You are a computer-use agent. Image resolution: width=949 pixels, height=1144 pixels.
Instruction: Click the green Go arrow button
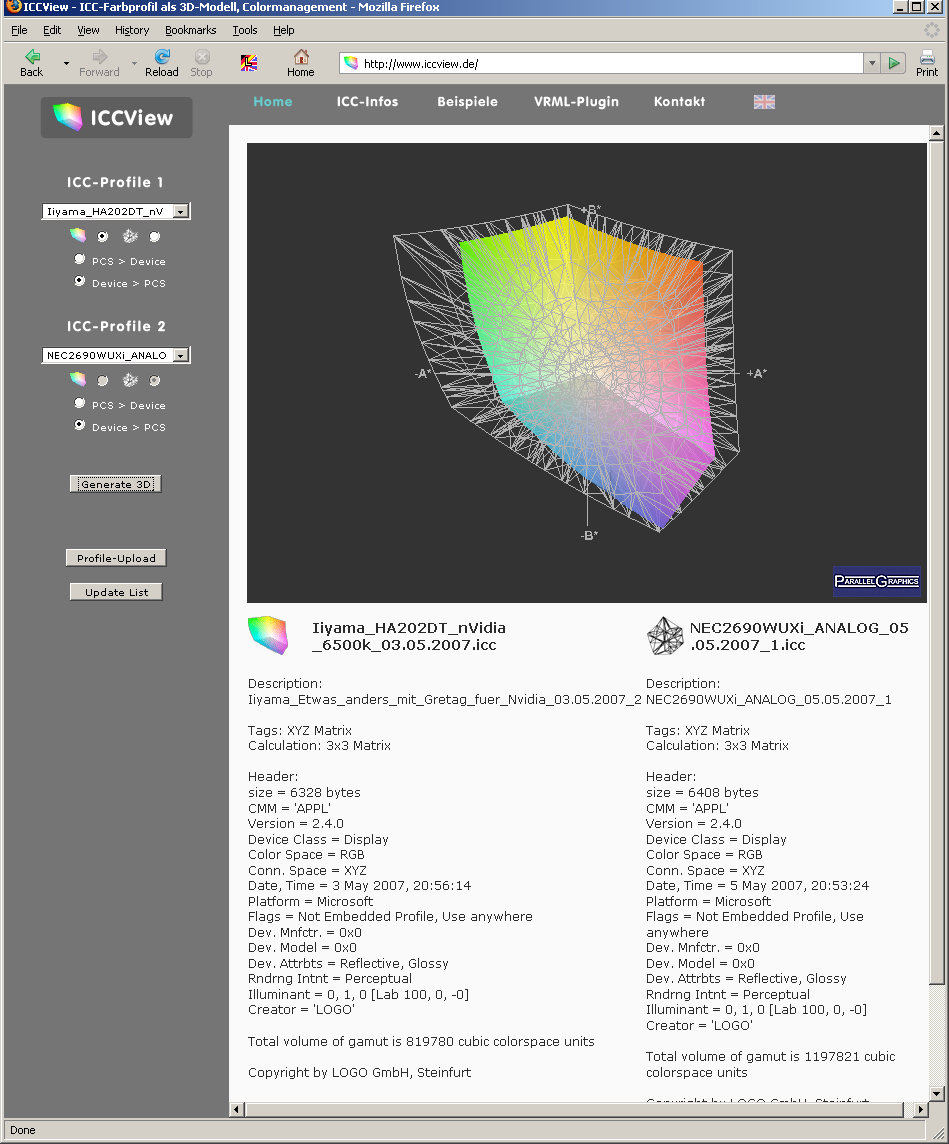tap(894, 63)
